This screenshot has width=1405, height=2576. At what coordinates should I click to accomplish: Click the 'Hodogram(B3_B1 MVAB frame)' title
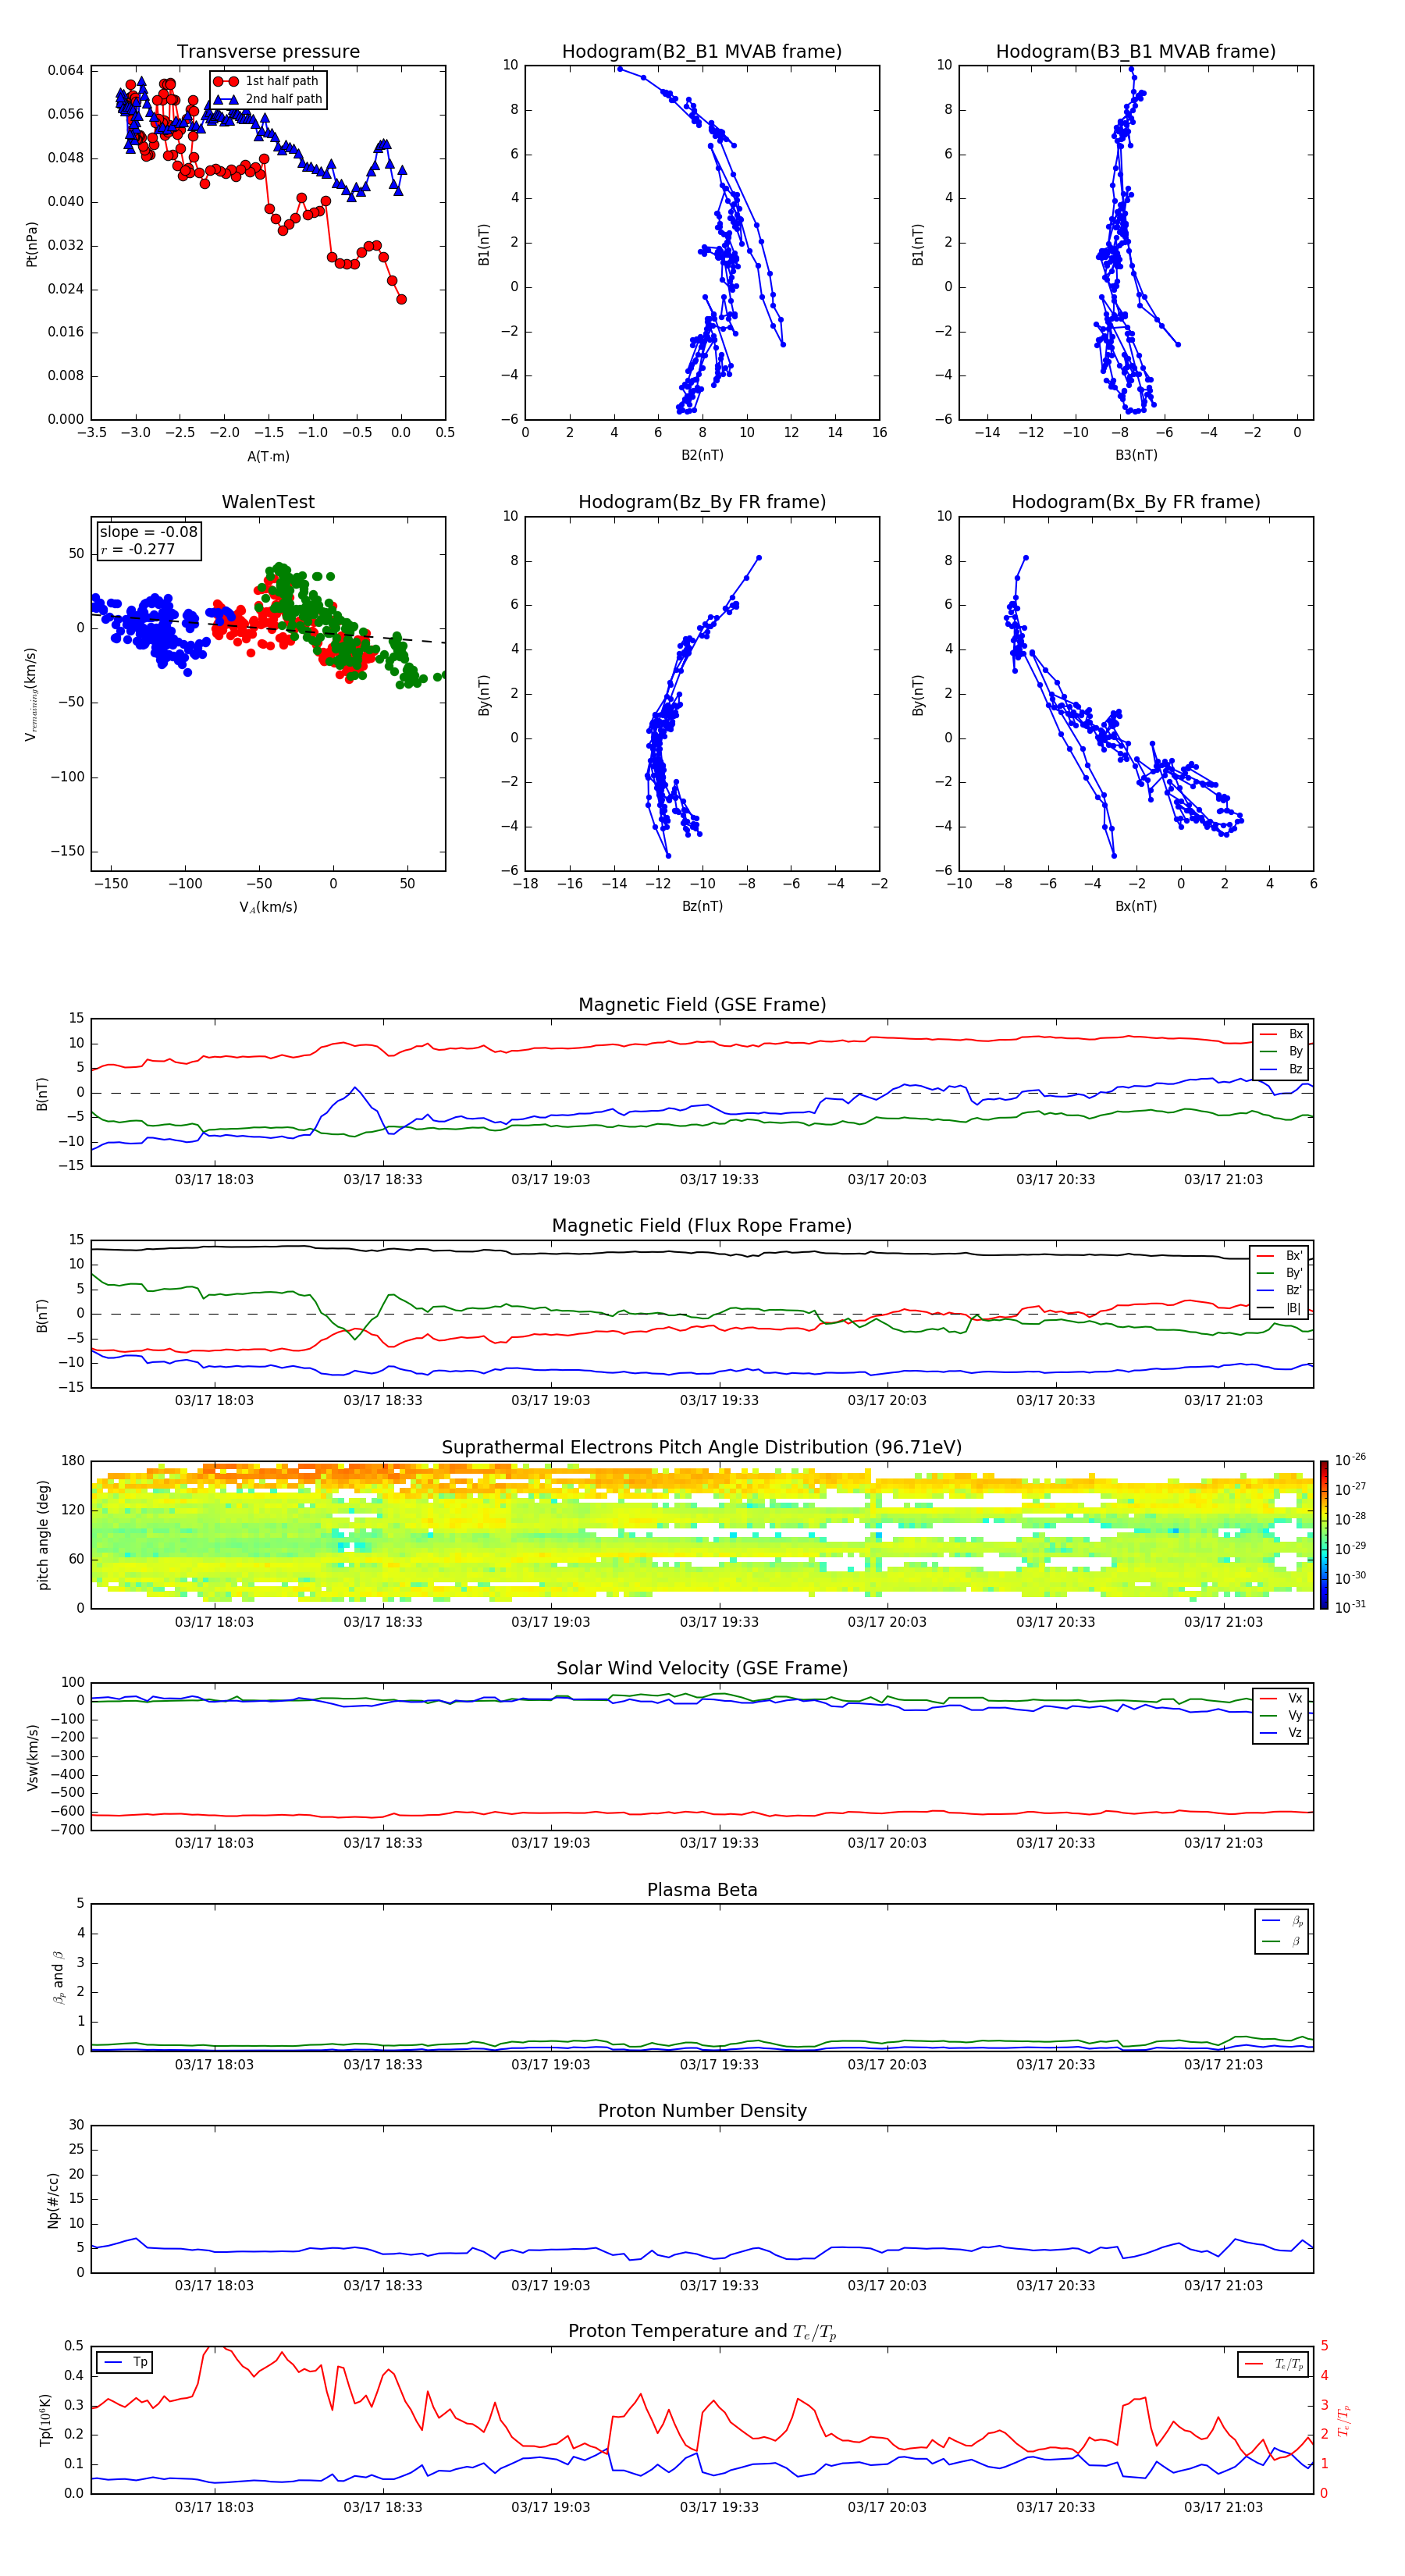(1136, 52)
